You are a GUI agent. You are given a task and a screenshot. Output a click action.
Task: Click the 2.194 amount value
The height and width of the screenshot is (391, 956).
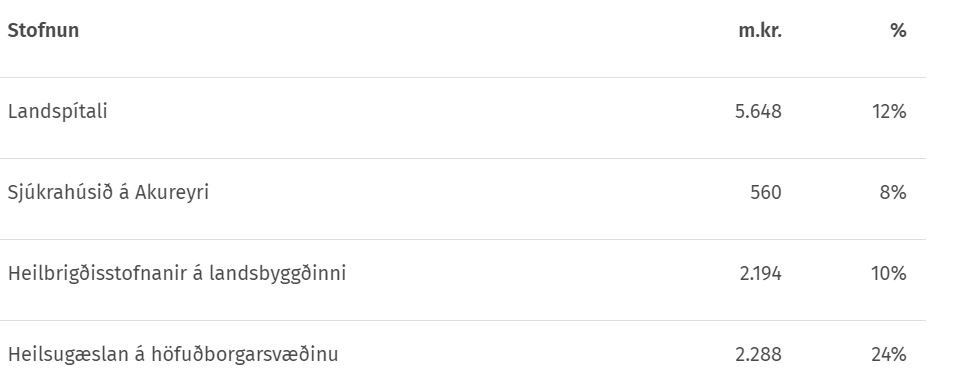click(760, 274)
